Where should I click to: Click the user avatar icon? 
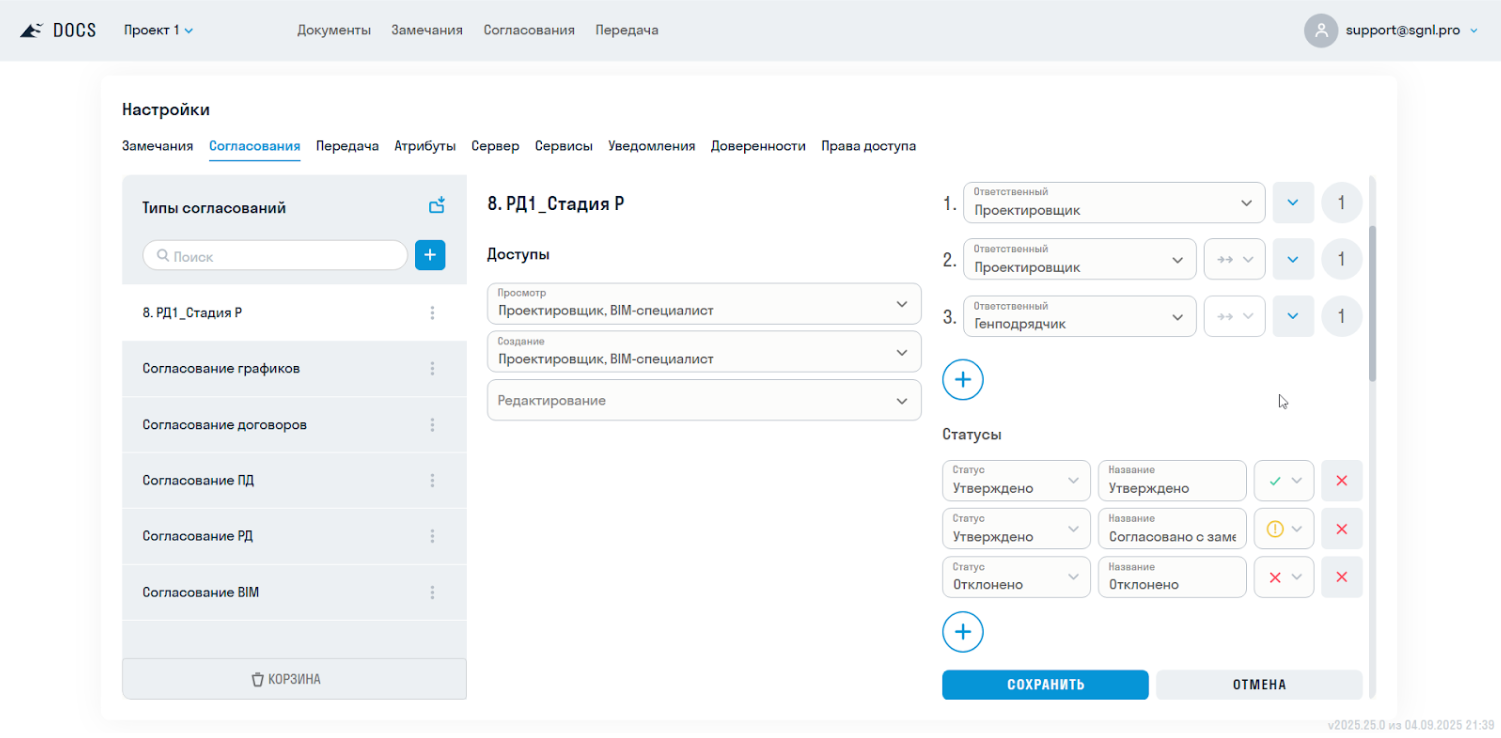(1320, 30)
